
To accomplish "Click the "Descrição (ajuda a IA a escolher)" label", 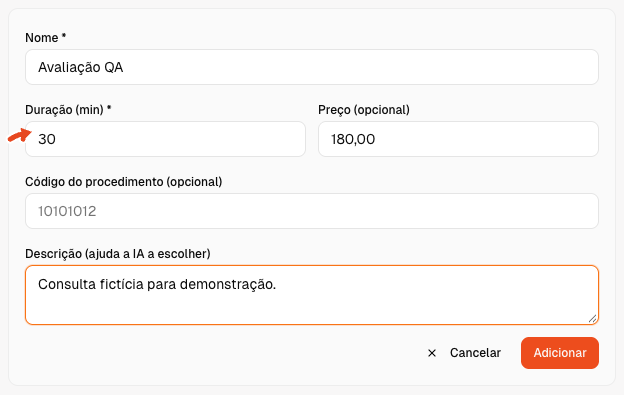I will [x=117, y=254].
